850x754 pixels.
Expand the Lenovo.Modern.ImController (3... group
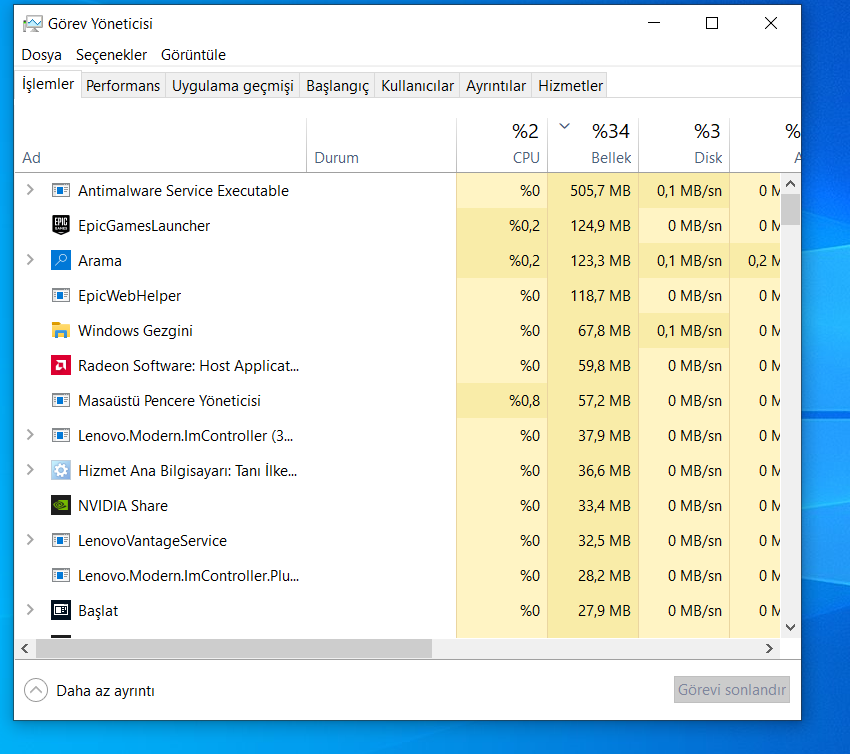(x=30, y=435)
